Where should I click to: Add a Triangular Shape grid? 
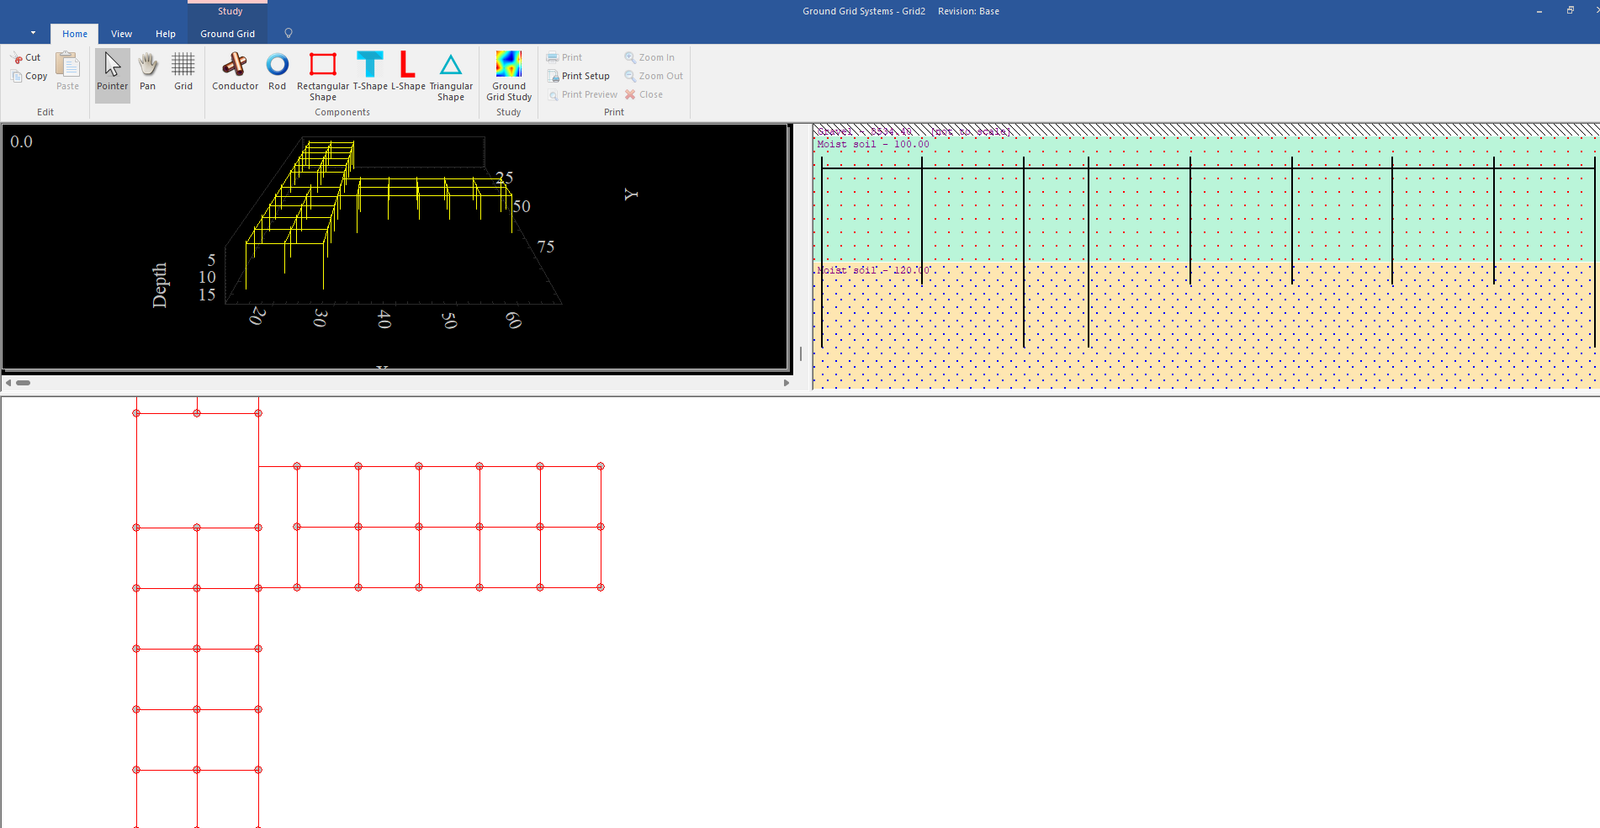coord(451,75)
